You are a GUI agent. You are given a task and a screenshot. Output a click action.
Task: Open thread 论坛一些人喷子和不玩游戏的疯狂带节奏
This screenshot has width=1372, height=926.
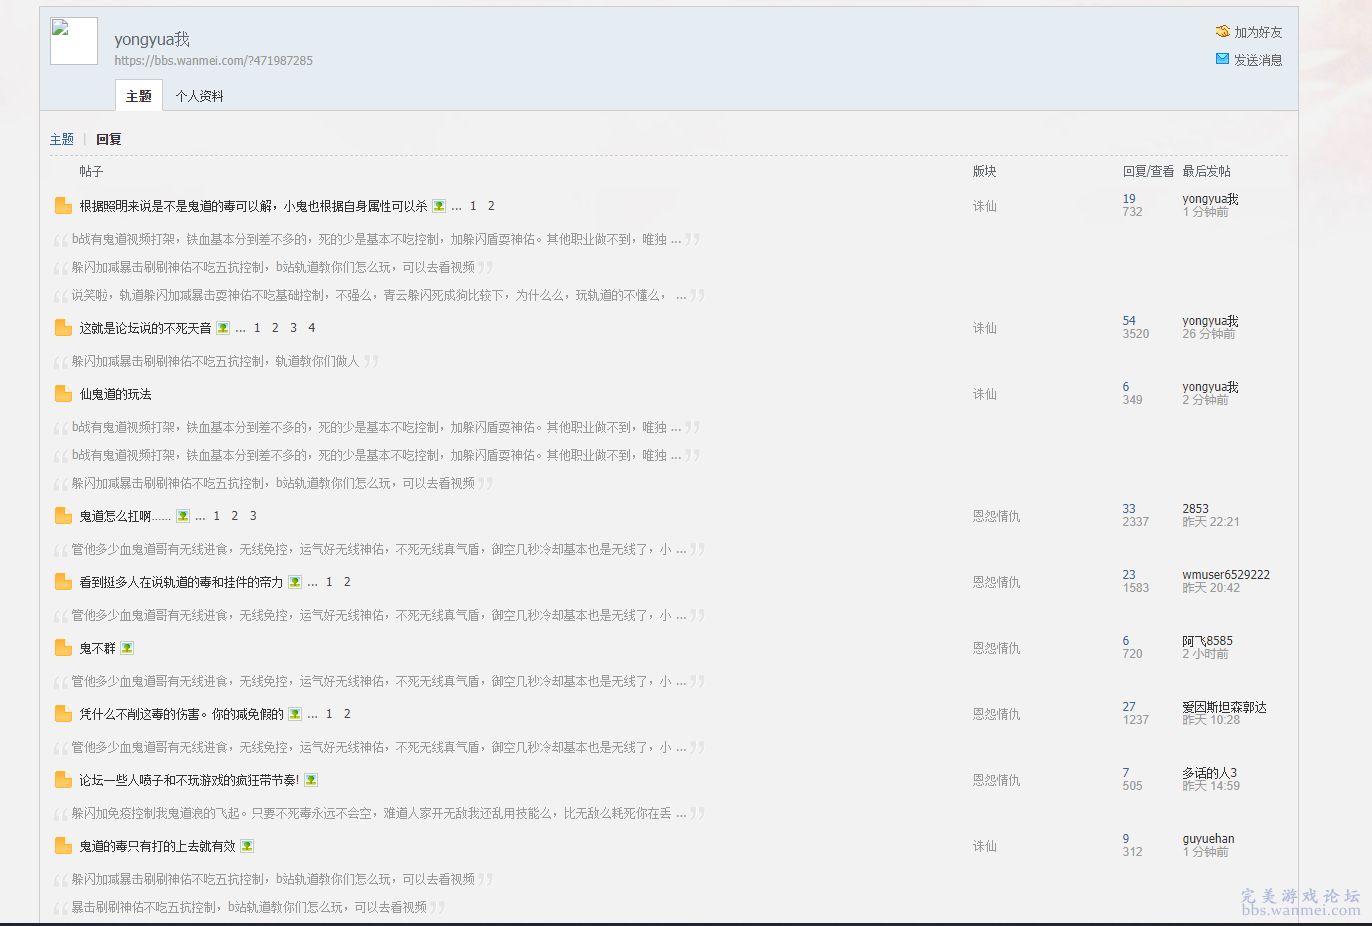(189, 780)
